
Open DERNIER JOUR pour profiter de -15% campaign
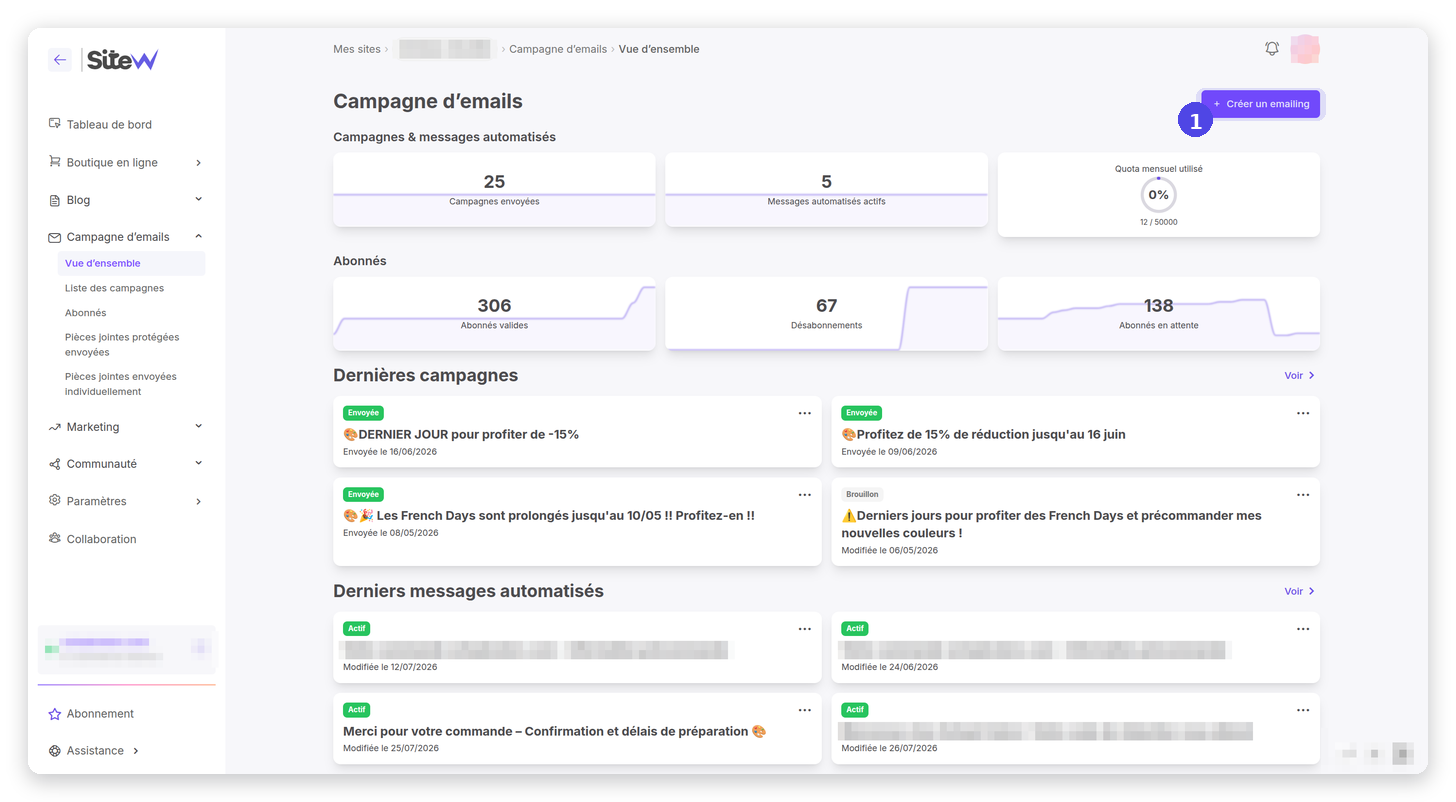click(461, 434)
